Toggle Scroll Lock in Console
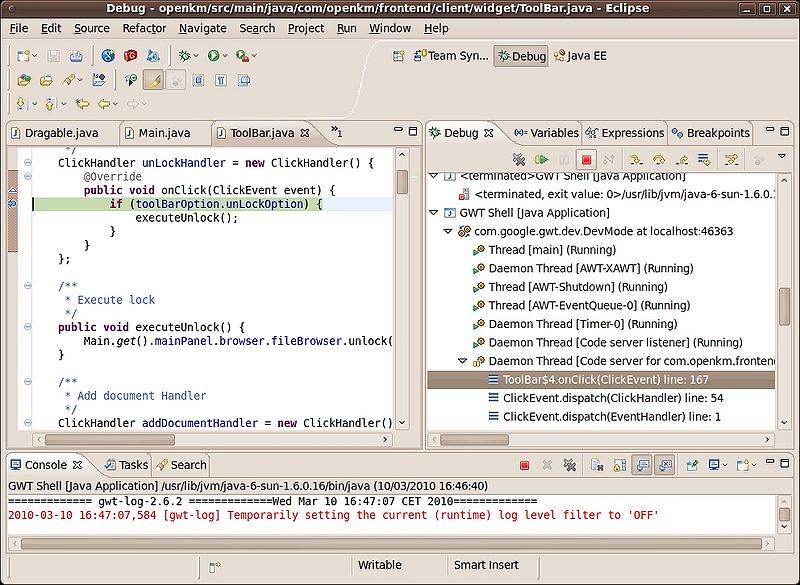This screenshot has width=800, height=585. (619, 465)
